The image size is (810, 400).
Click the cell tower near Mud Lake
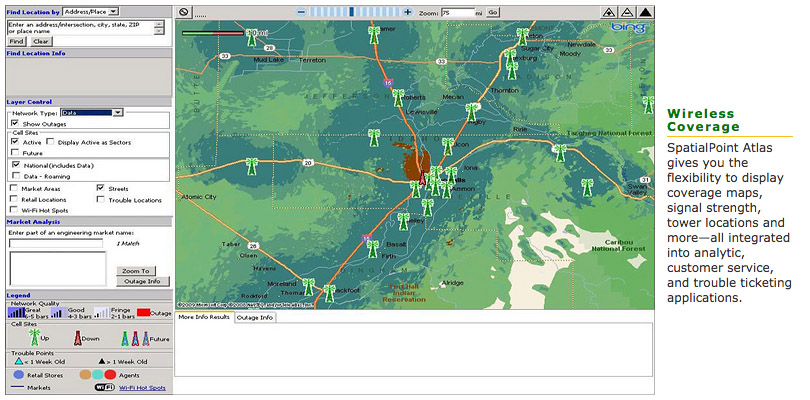pyautogui.click(x=252, y=38)
